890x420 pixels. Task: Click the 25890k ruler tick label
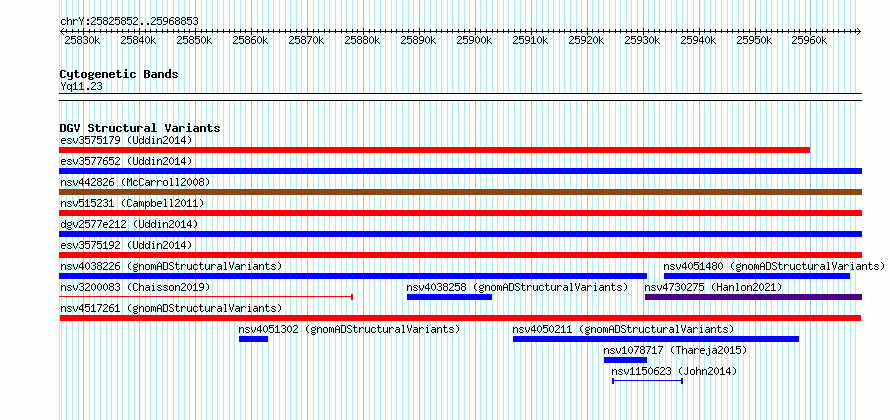(x=418, y=40)
